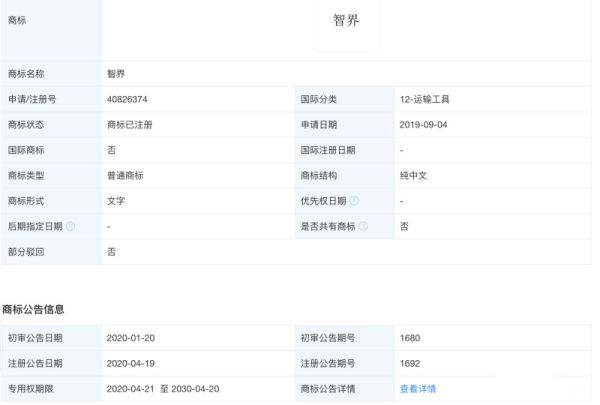Viewport: 600px width, 405px height.
Task: Click exclusive rights period 2020-04-21 至 2030-04-20
Action: pyautogui.click(x=162, y=389)
